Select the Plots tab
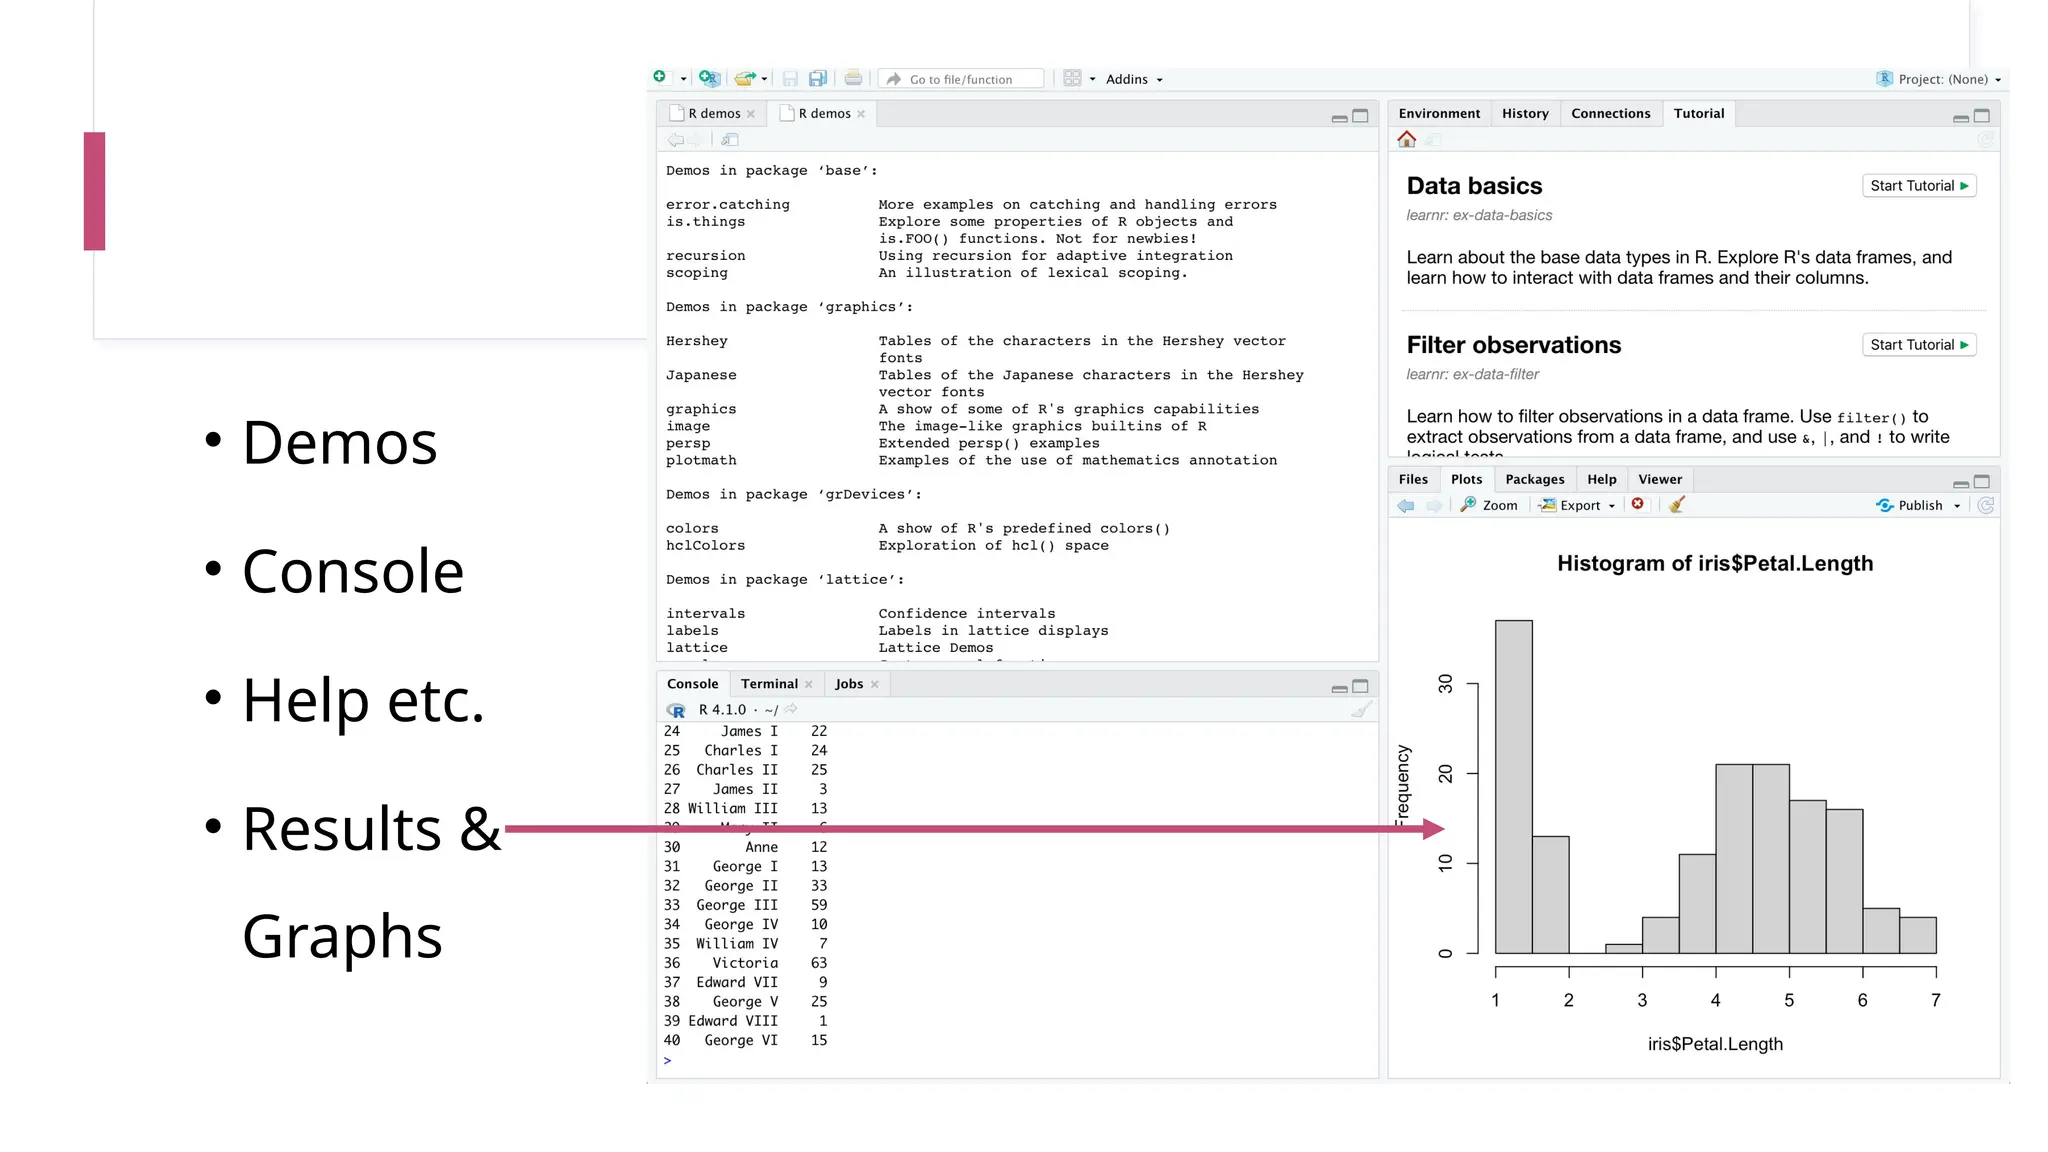Screen dimensions: 2048x1152 click(x=1466, y=480)
